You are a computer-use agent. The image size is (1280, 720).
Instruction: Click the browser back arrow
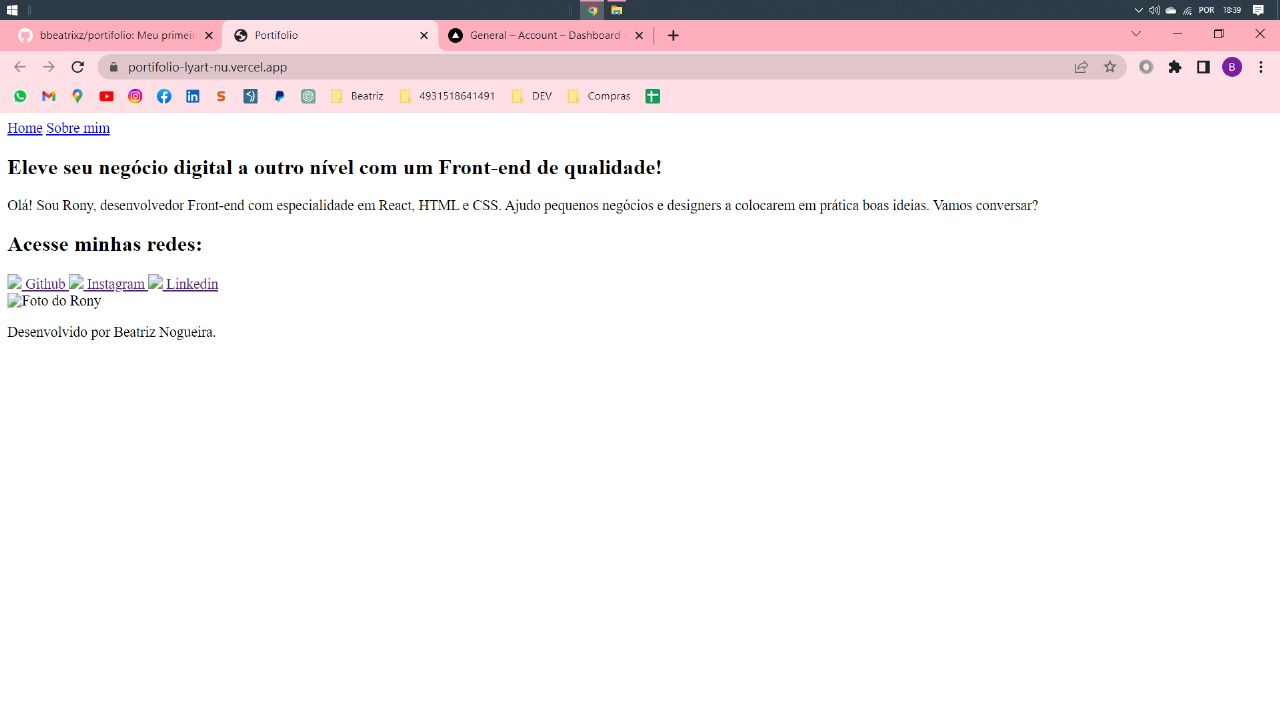tap(20, 67)
